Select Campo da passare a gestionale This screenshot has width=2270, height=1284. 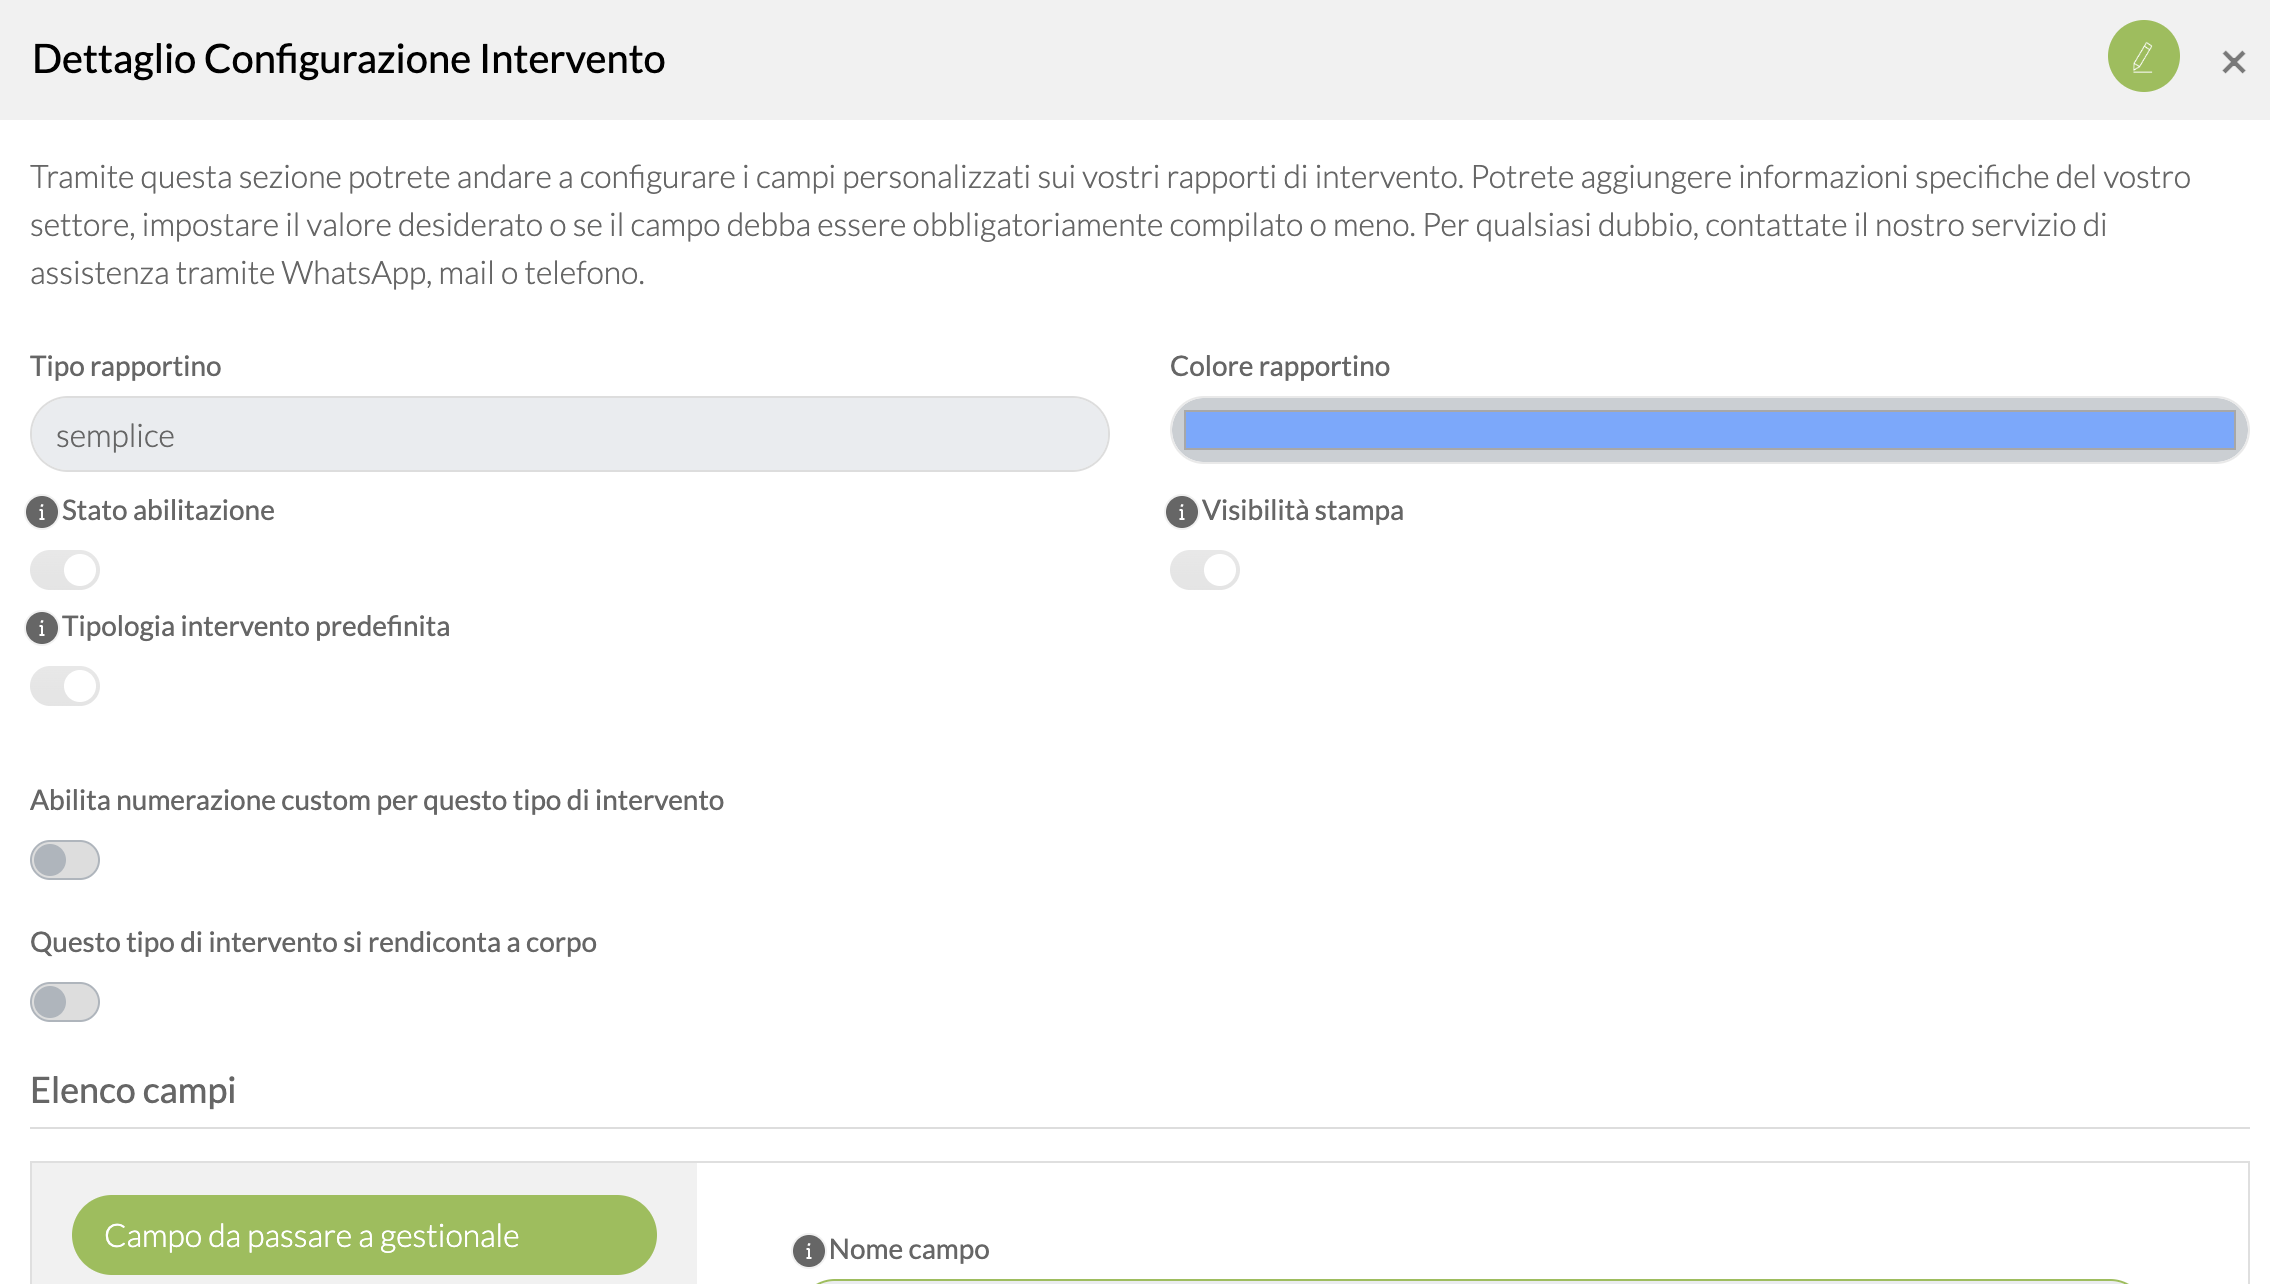[x=364, y=1235]
